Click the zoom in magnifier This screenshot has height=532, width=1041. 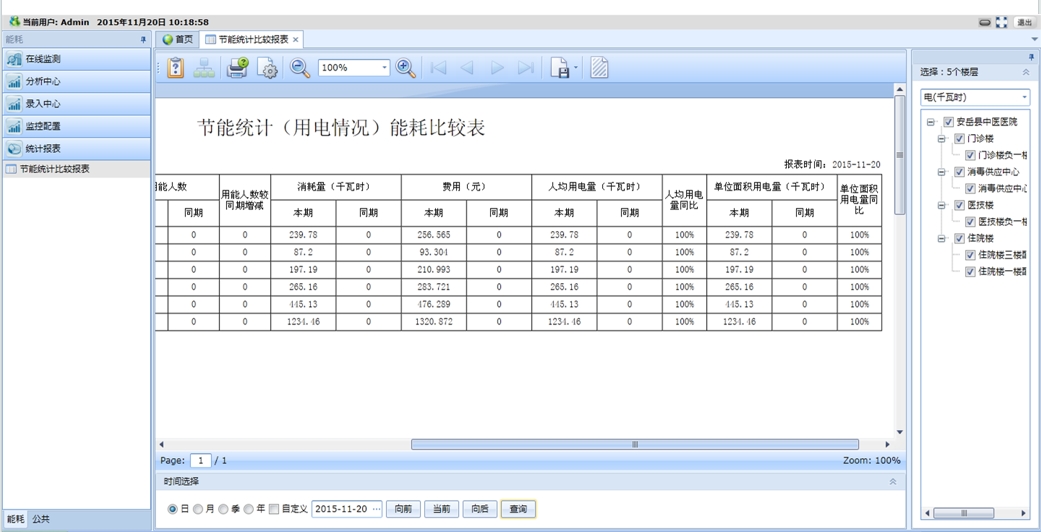[405, 68]
